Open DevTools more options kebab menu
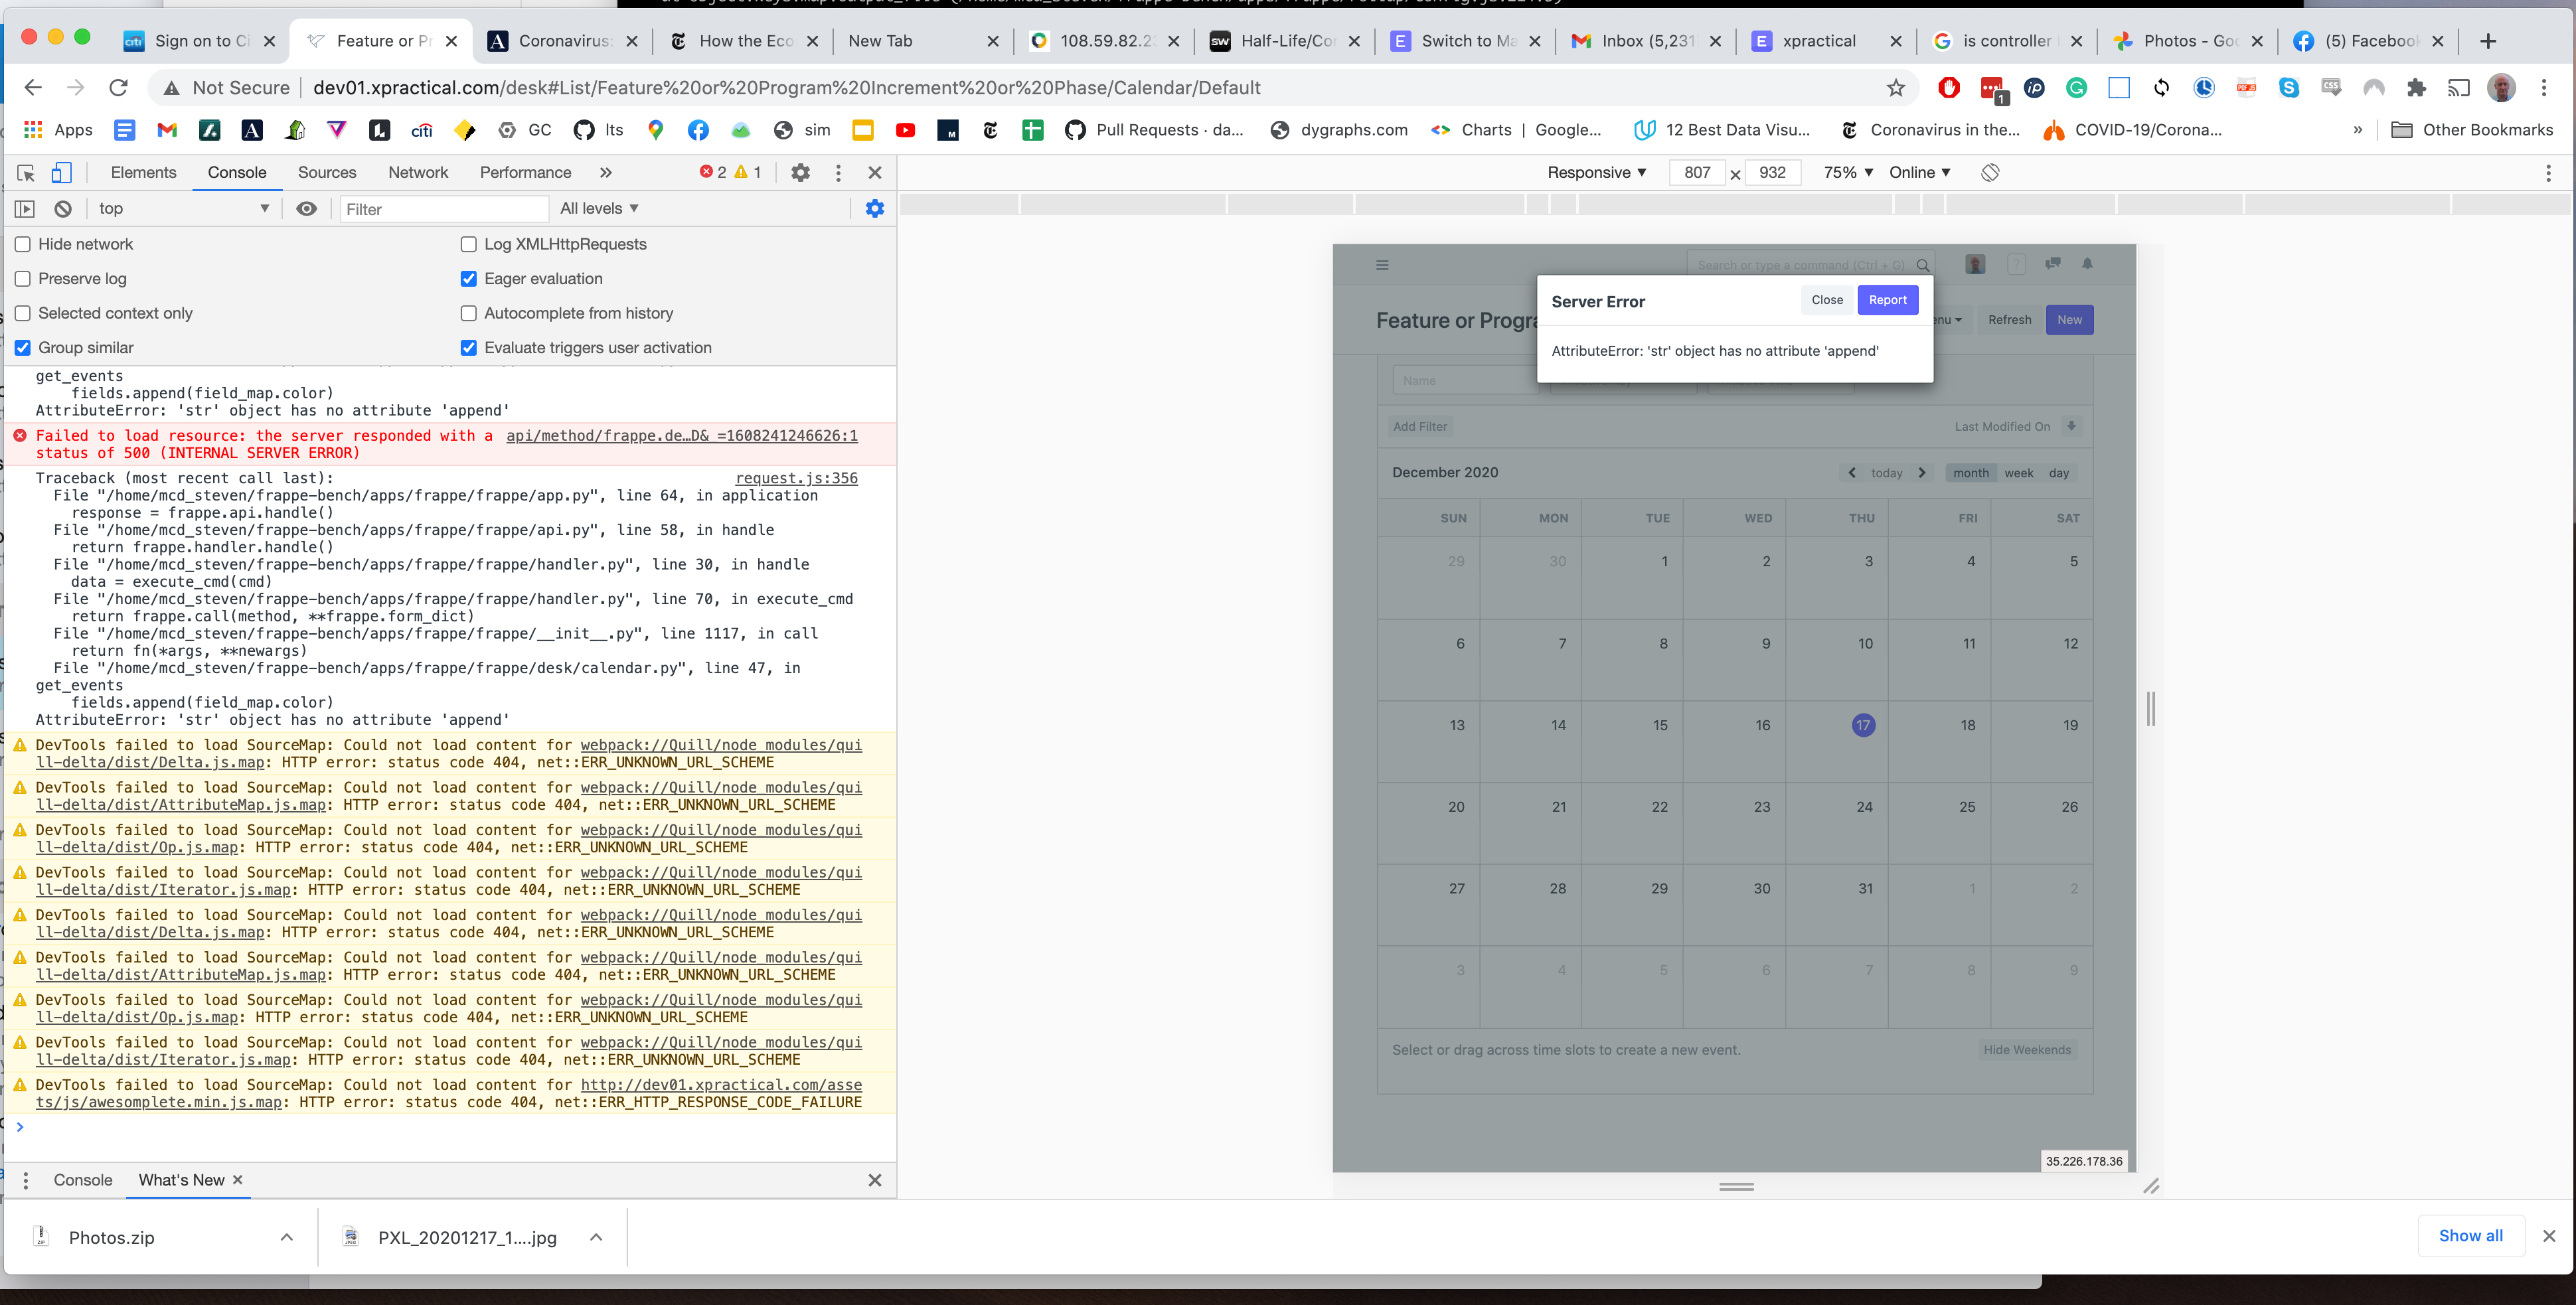 838,172
